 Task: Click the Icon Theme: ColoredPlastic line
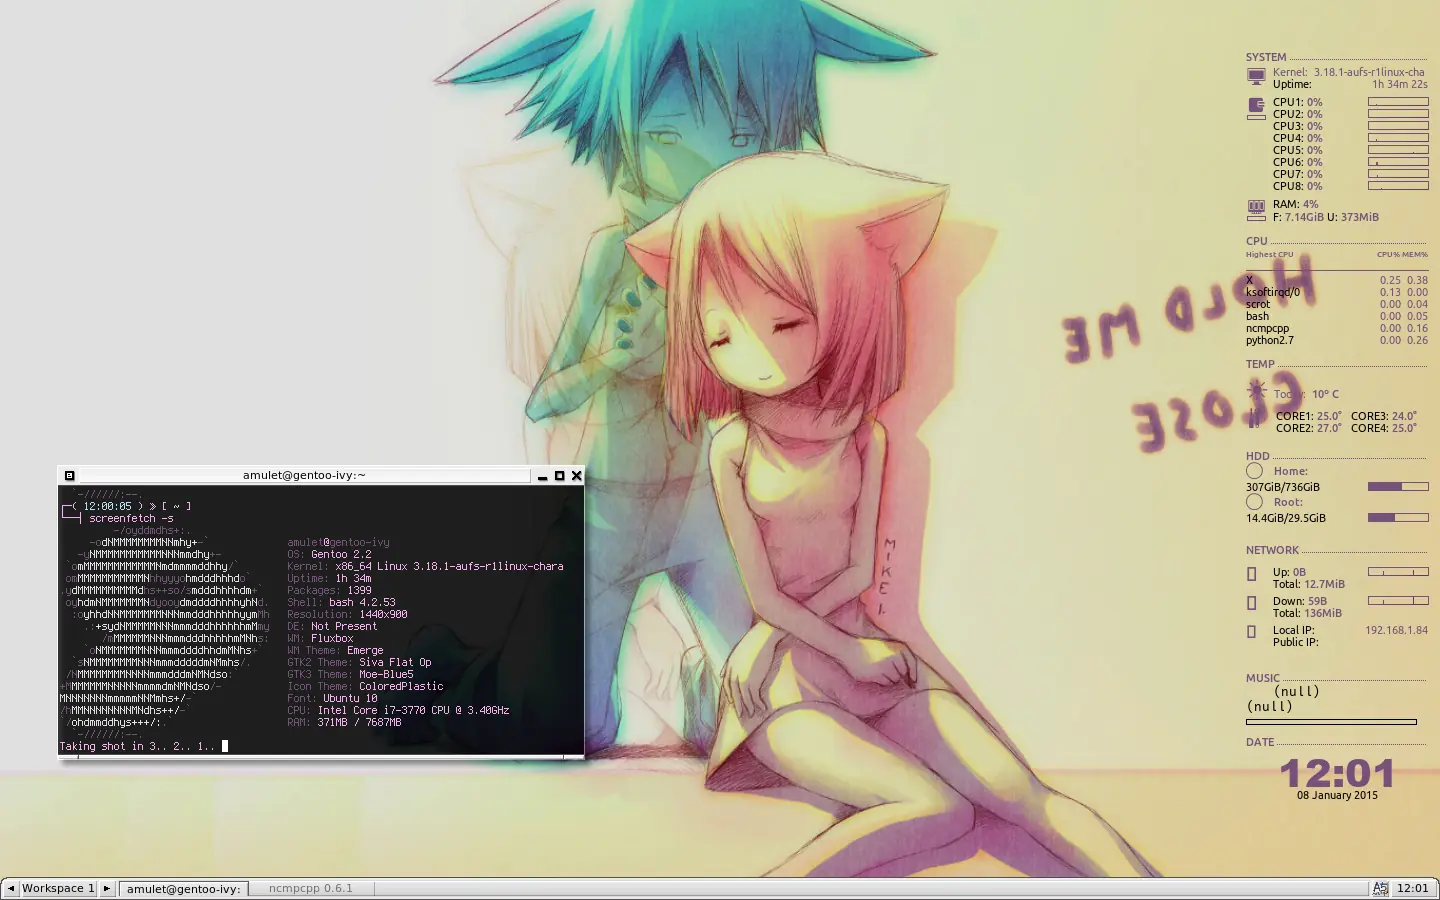click(x=365, y=686)
